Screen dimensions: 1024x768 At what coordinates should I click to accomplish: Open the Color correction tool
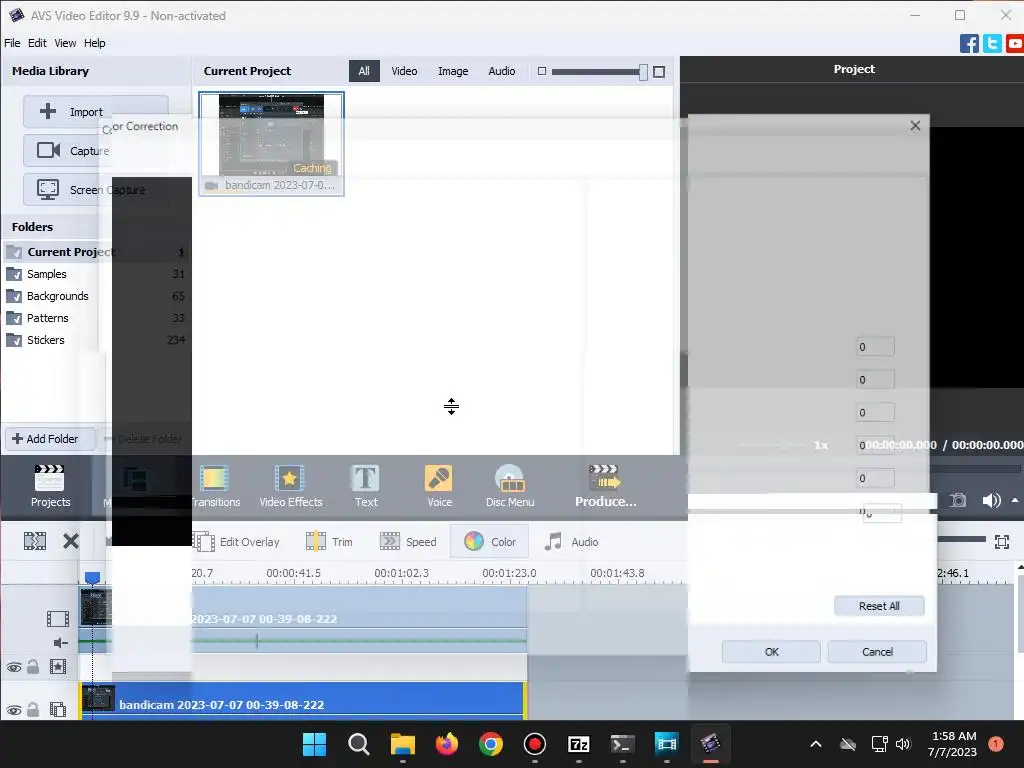[490, 541]
